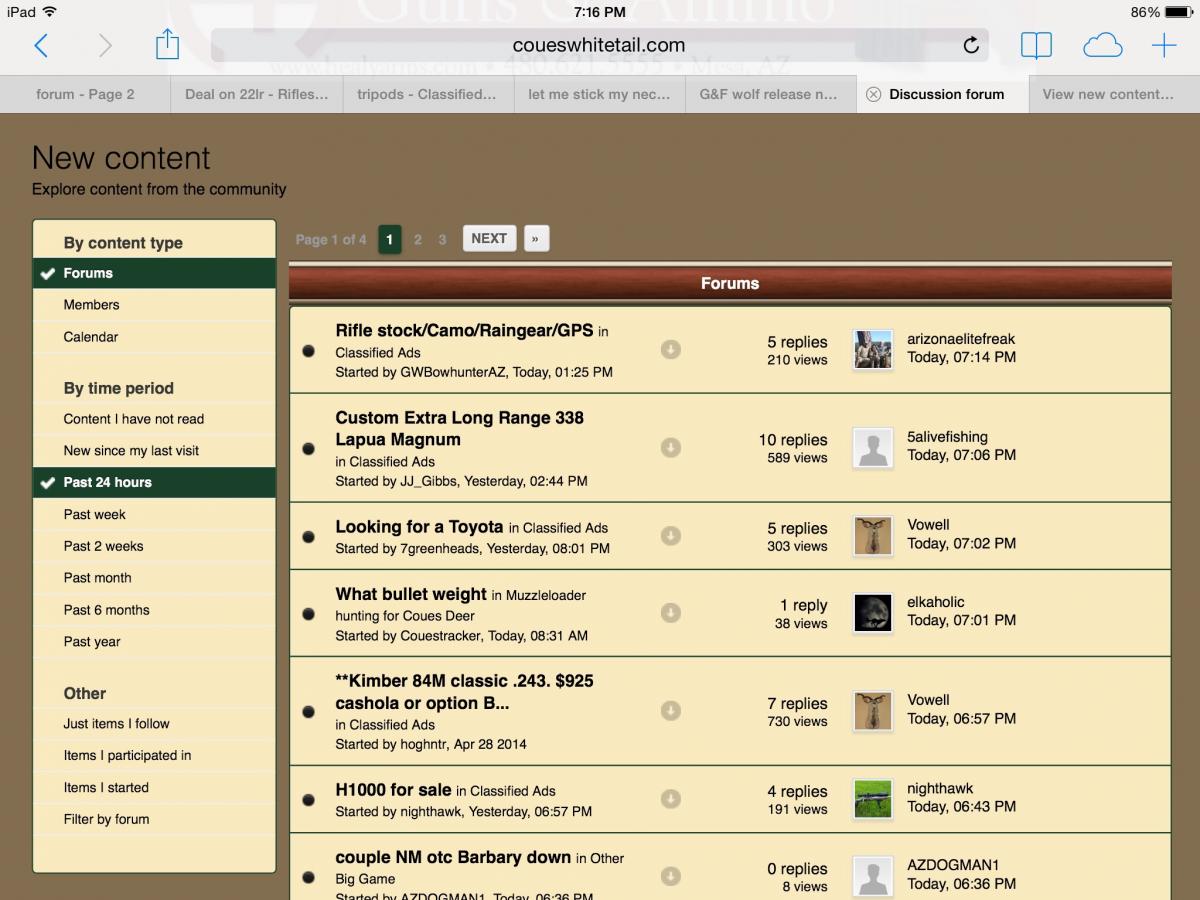
Task: Open 'couple NM otc Barbary down' topic
Action: [x=453, y=857]
